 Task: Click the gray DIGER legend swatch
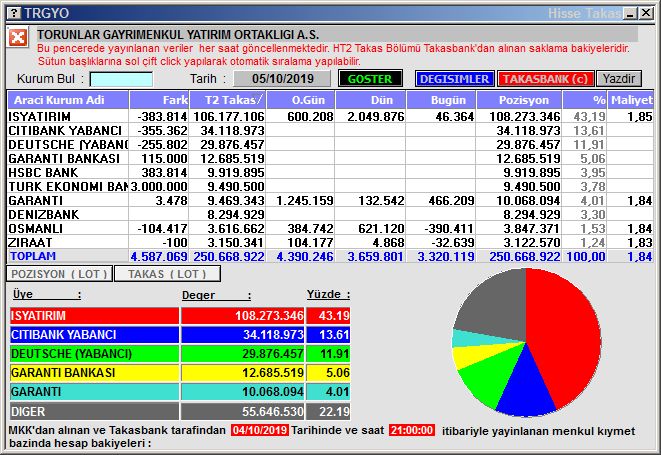[x=94, y=411]
